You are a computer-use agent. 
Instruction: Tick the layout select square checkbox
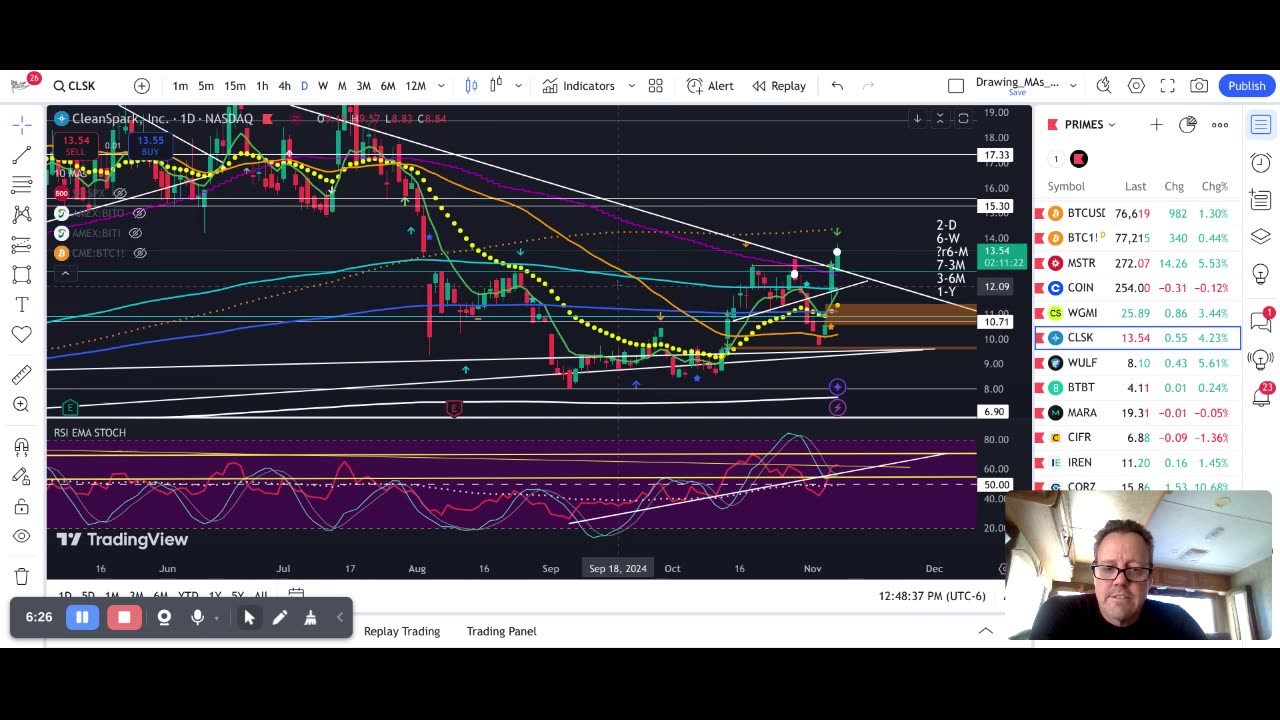(x=956, y=86)
